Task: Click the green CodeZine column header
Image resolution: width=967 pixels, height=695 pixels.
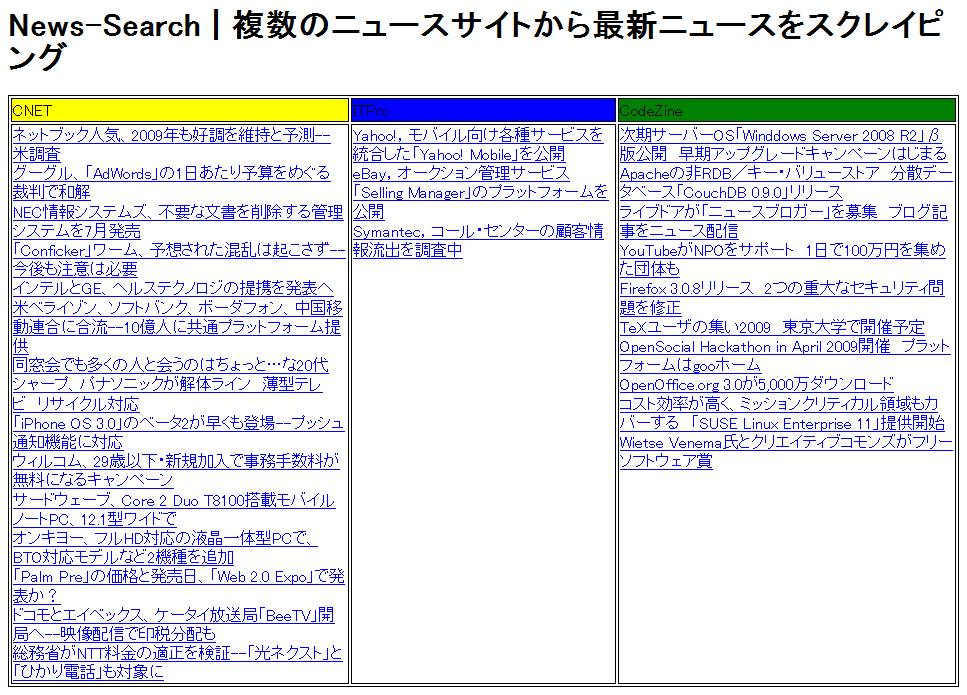Action: (x=787, y=110)
